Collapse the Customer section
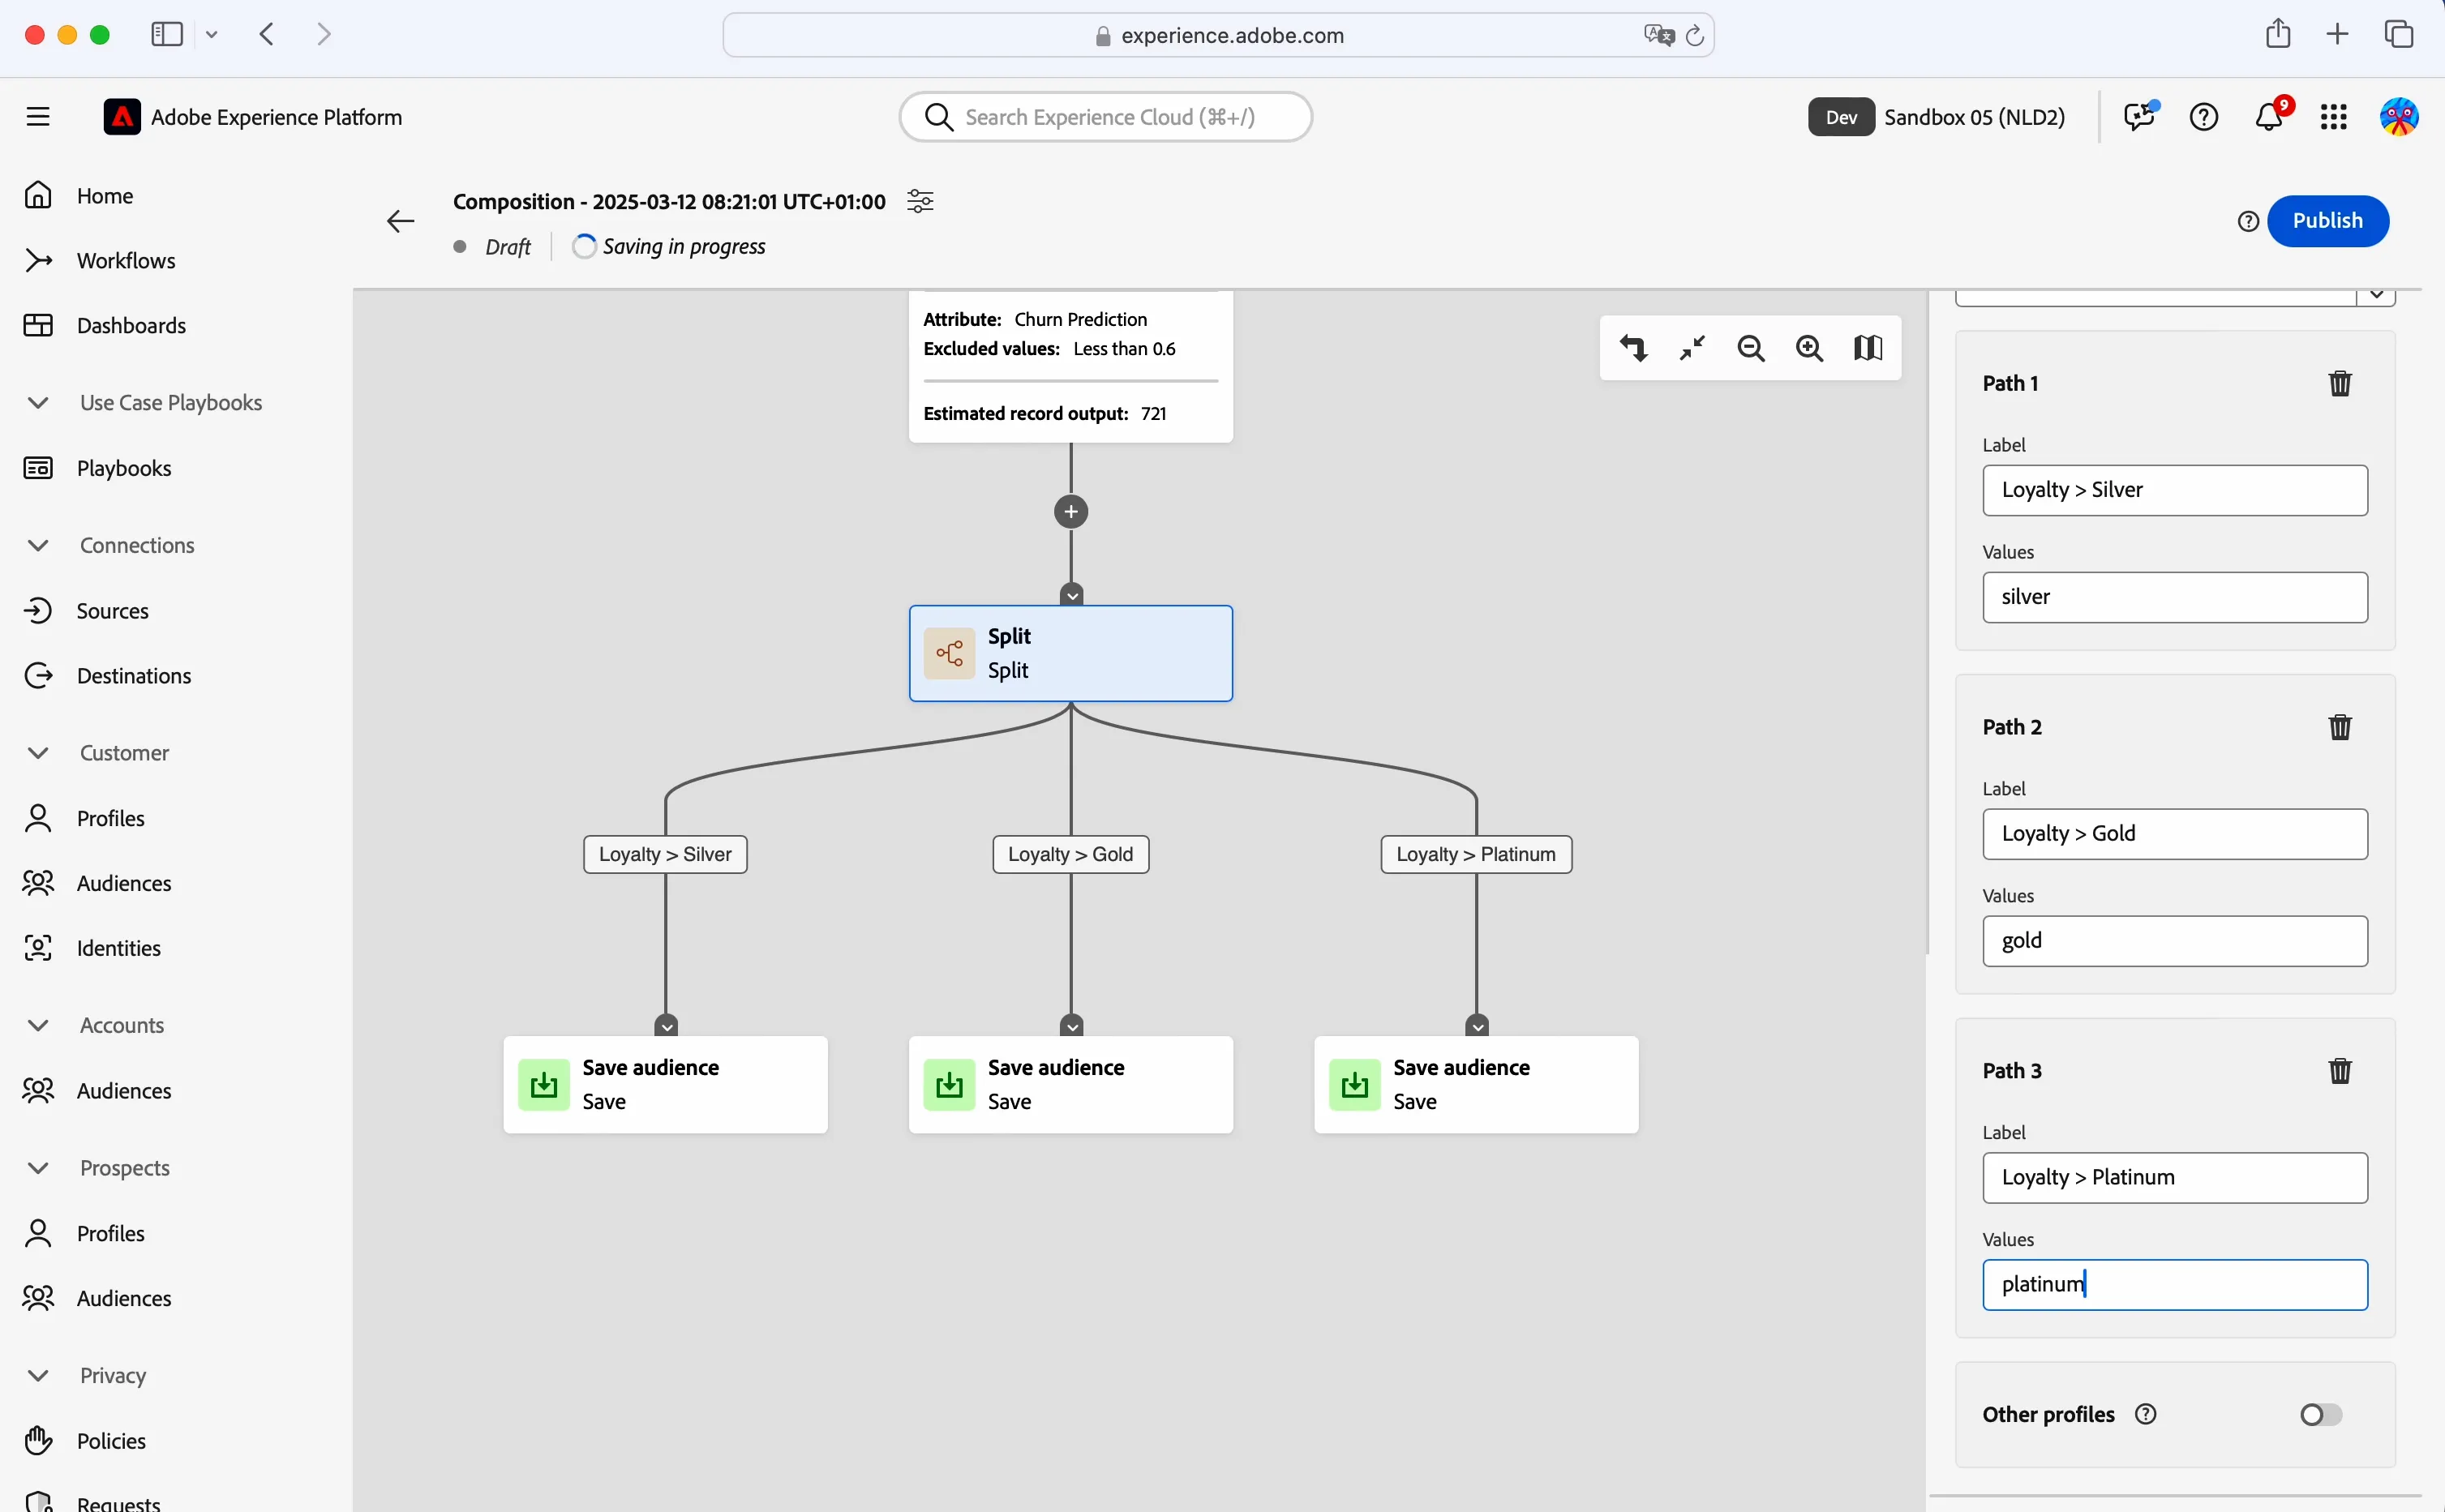The image size is (2445, 1512). click(38, 752)
